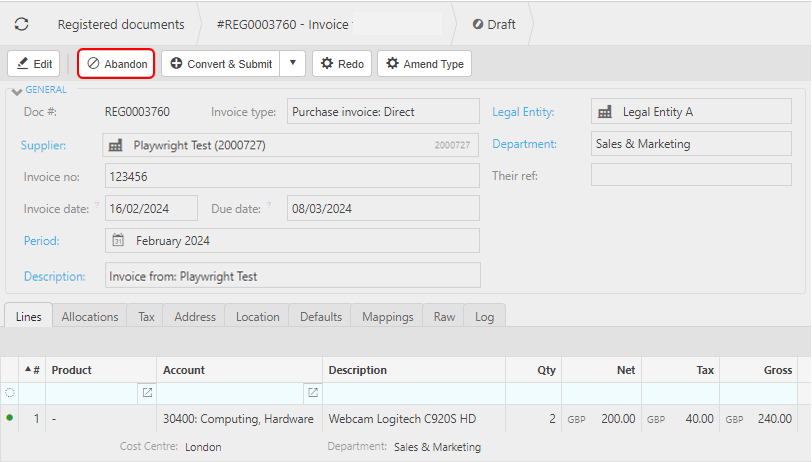Switch to the Allocations tab
This screenshot has width=812, height=462.
click(x=90, y=317)
